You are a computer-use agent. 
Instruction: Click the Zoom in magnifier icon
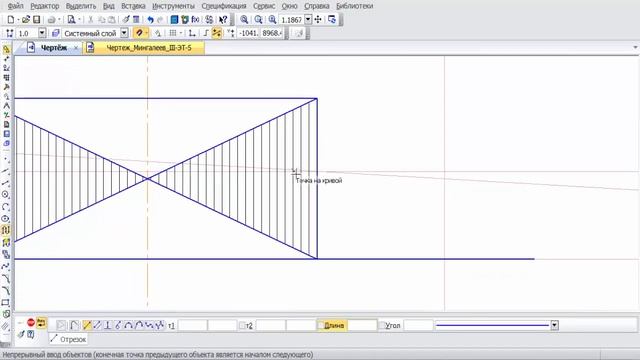pyautogui.click(x=244, y=19)
